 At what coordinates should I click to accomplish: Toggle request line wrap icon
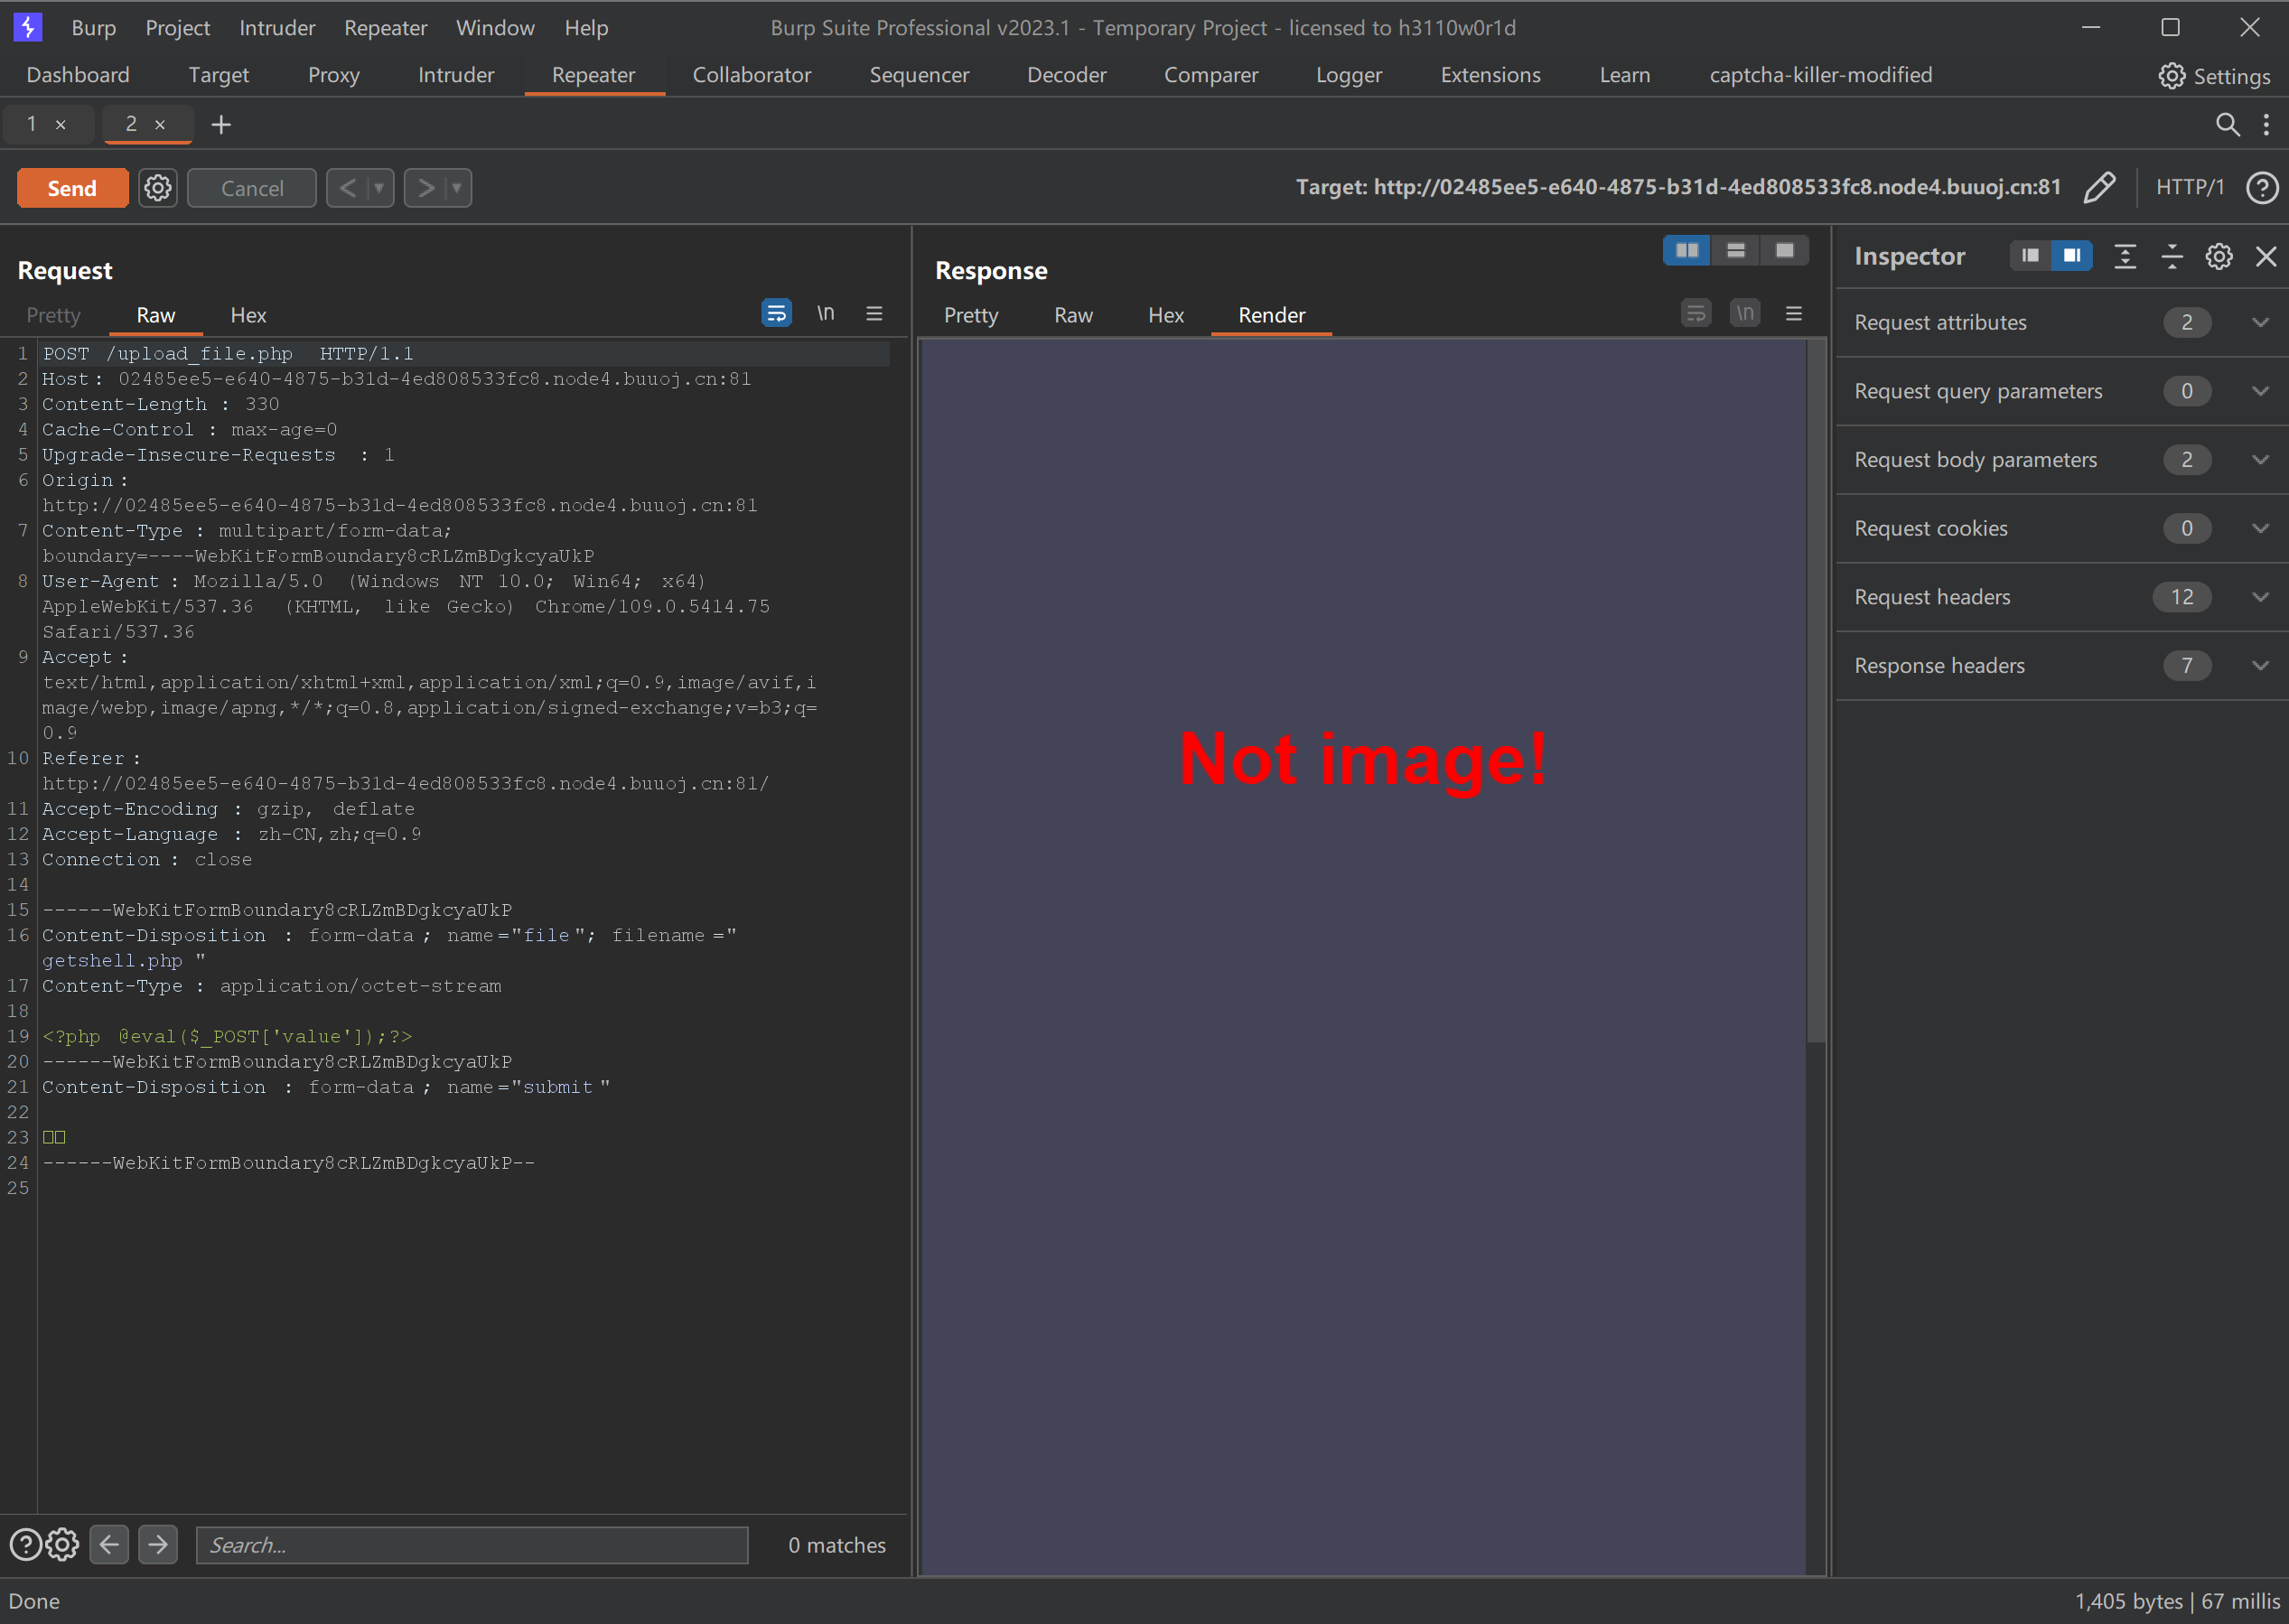coord(776,314)
